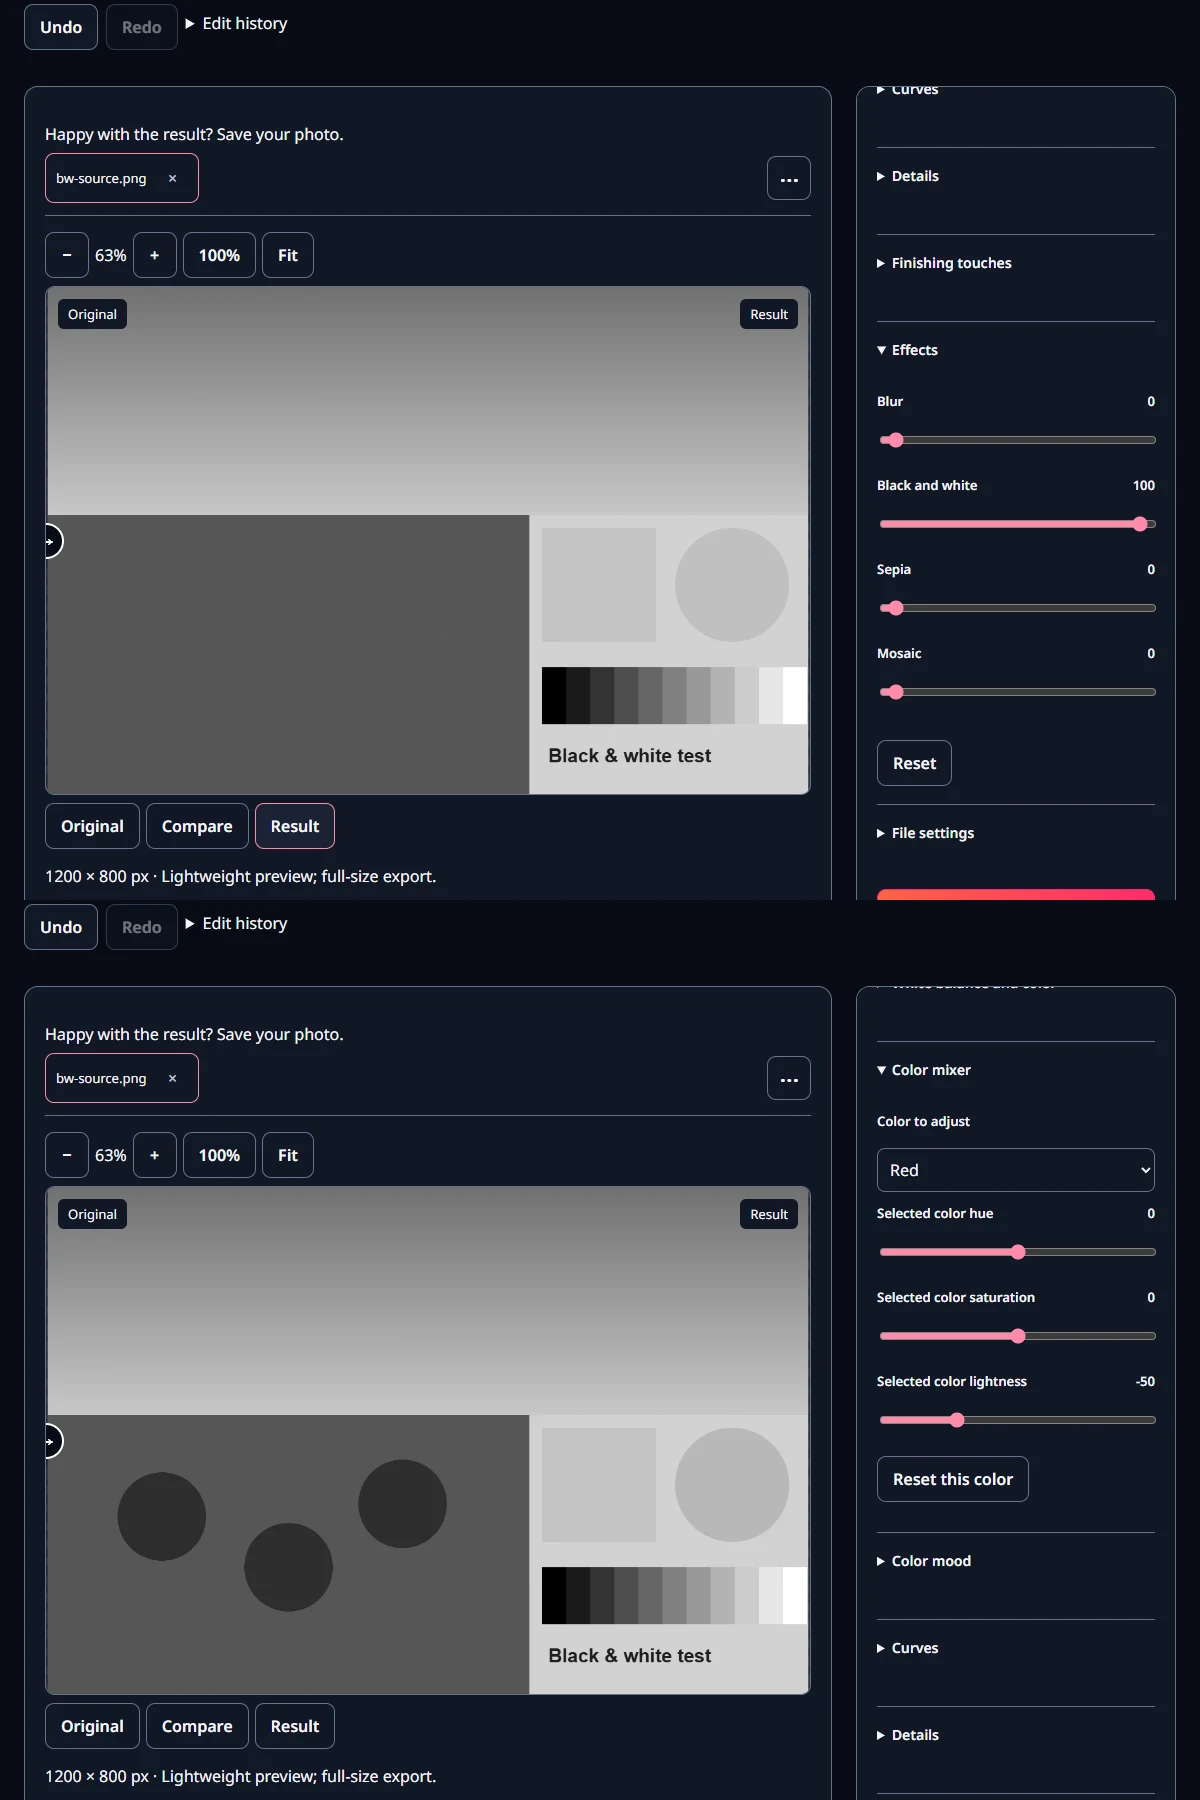Screen dimensions: 1200x1800
Task: Remove bw-source.png via its x beside Effects panel
Action: tap(172, 178)
